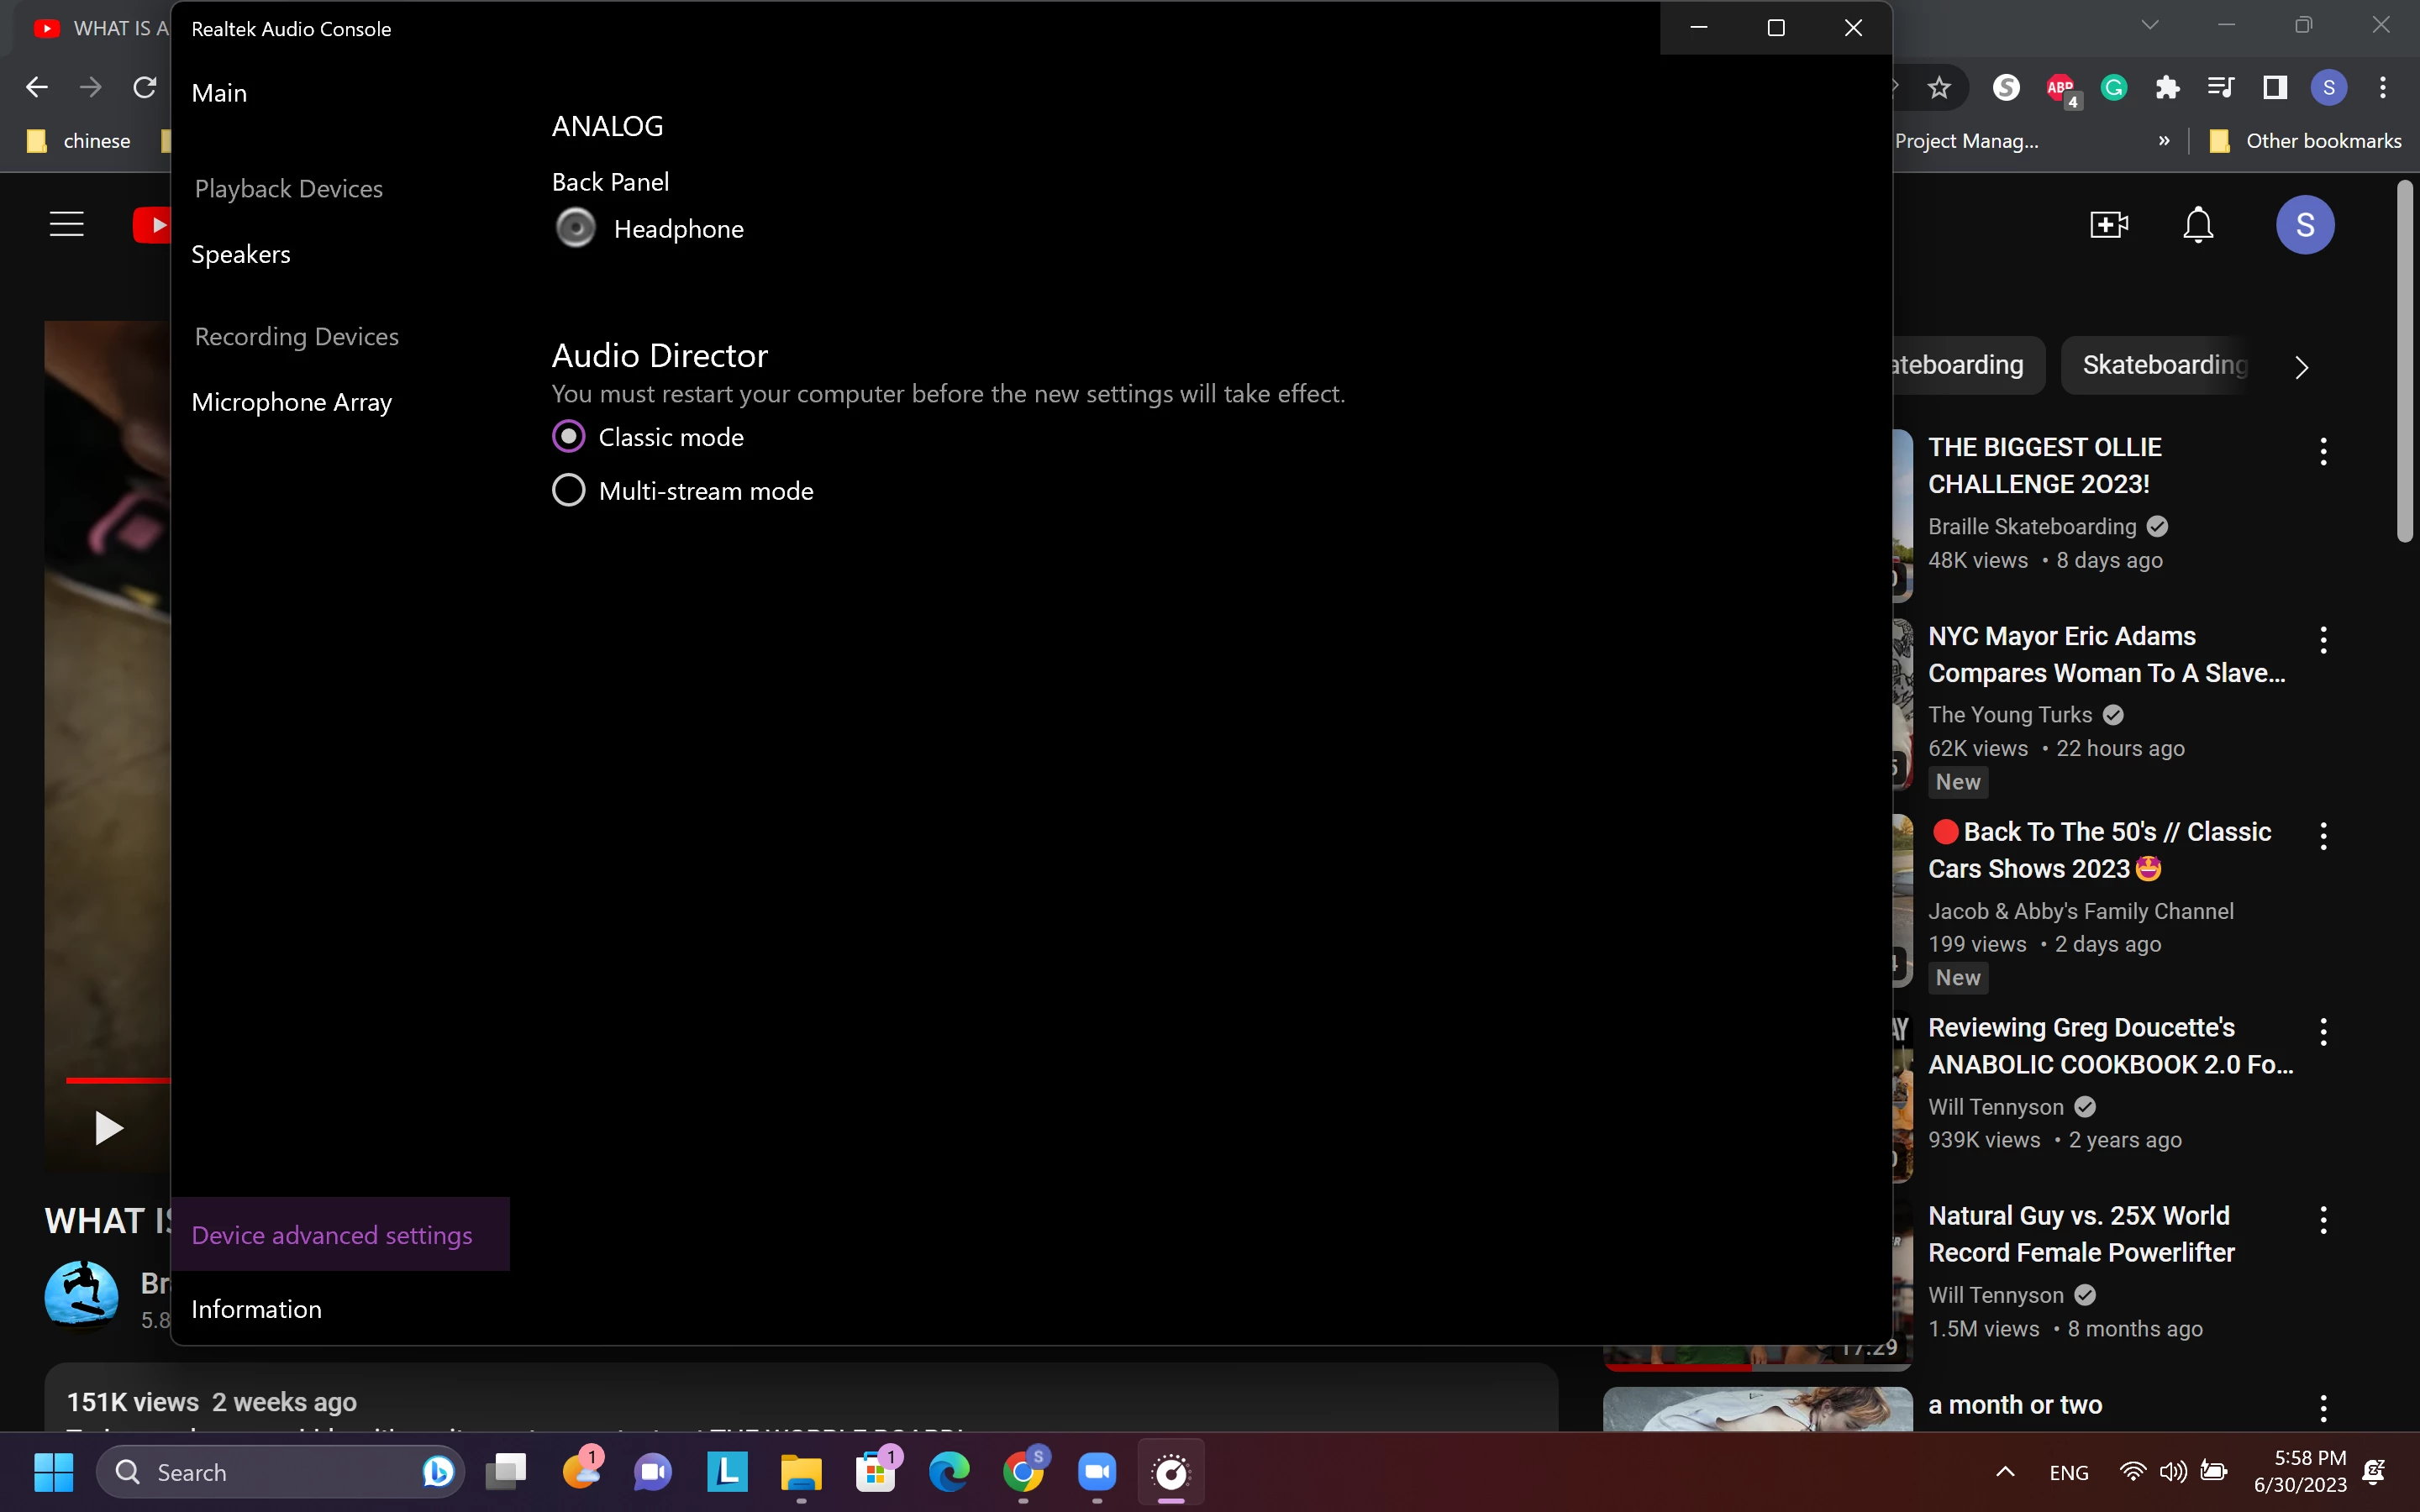Go to the Main page
The image size is (2420, 1512).
[219, 93]
